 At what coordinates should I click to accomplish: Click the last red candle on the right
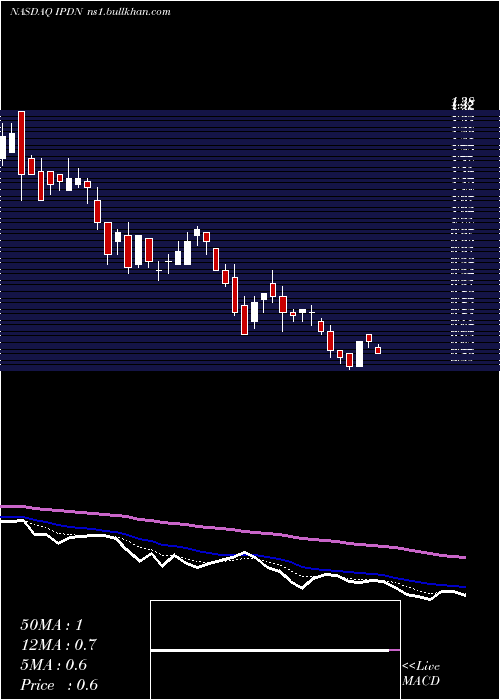378,350
